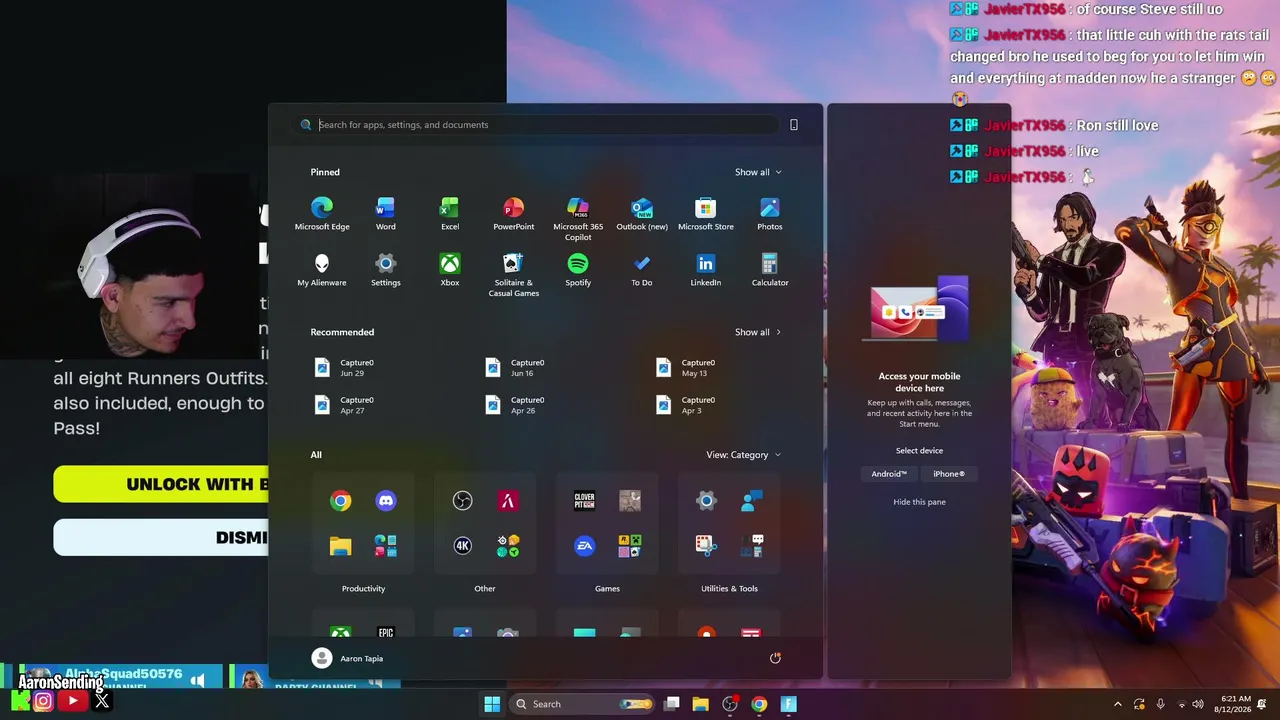Viewport: 1280px width, 720px height.
Task: Click the Windows Start button on taskbar
Action: (x=492, y=704)
